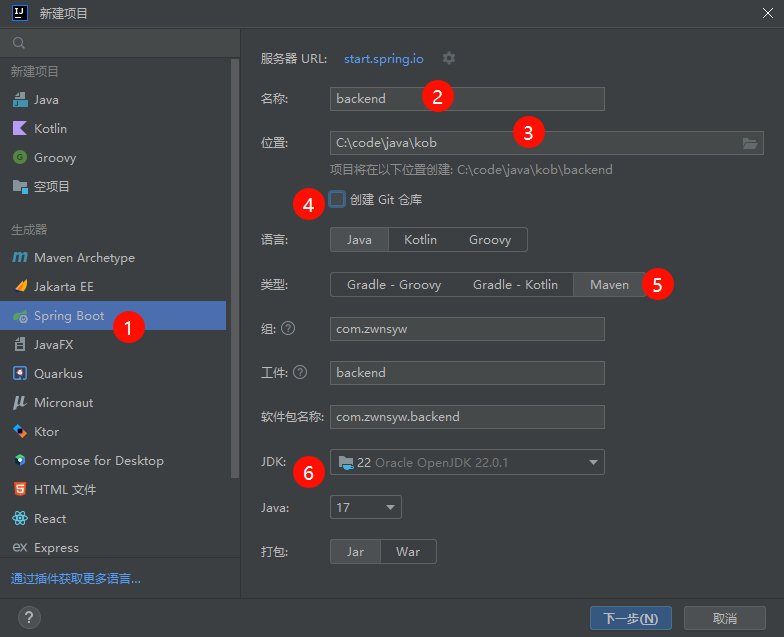Click the left sidebar vertical scrollbar
Viewport: 784px width, 637px height.
(235, 268)
